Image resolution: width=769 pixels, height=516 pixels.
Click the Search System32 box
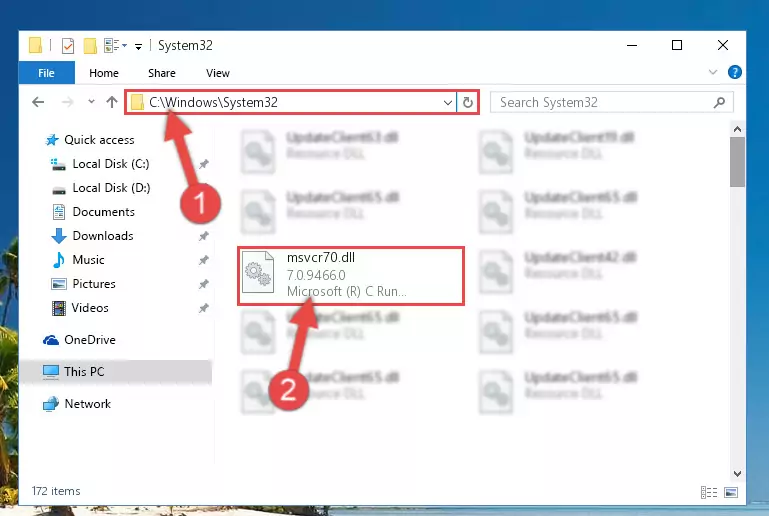pyautogui.click(x=612, y=102)
